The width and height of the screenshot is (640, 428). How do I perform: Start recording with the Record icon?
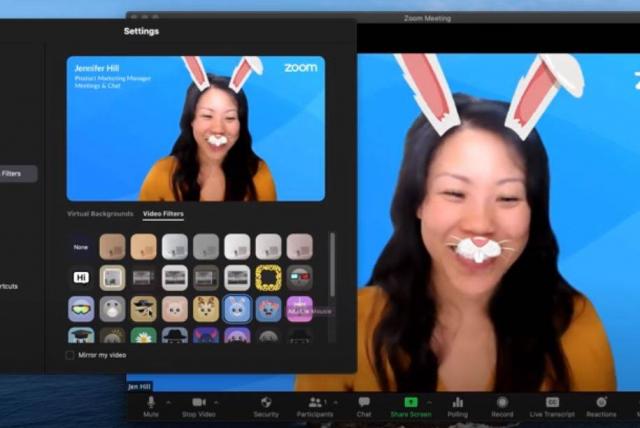(502, 406)
